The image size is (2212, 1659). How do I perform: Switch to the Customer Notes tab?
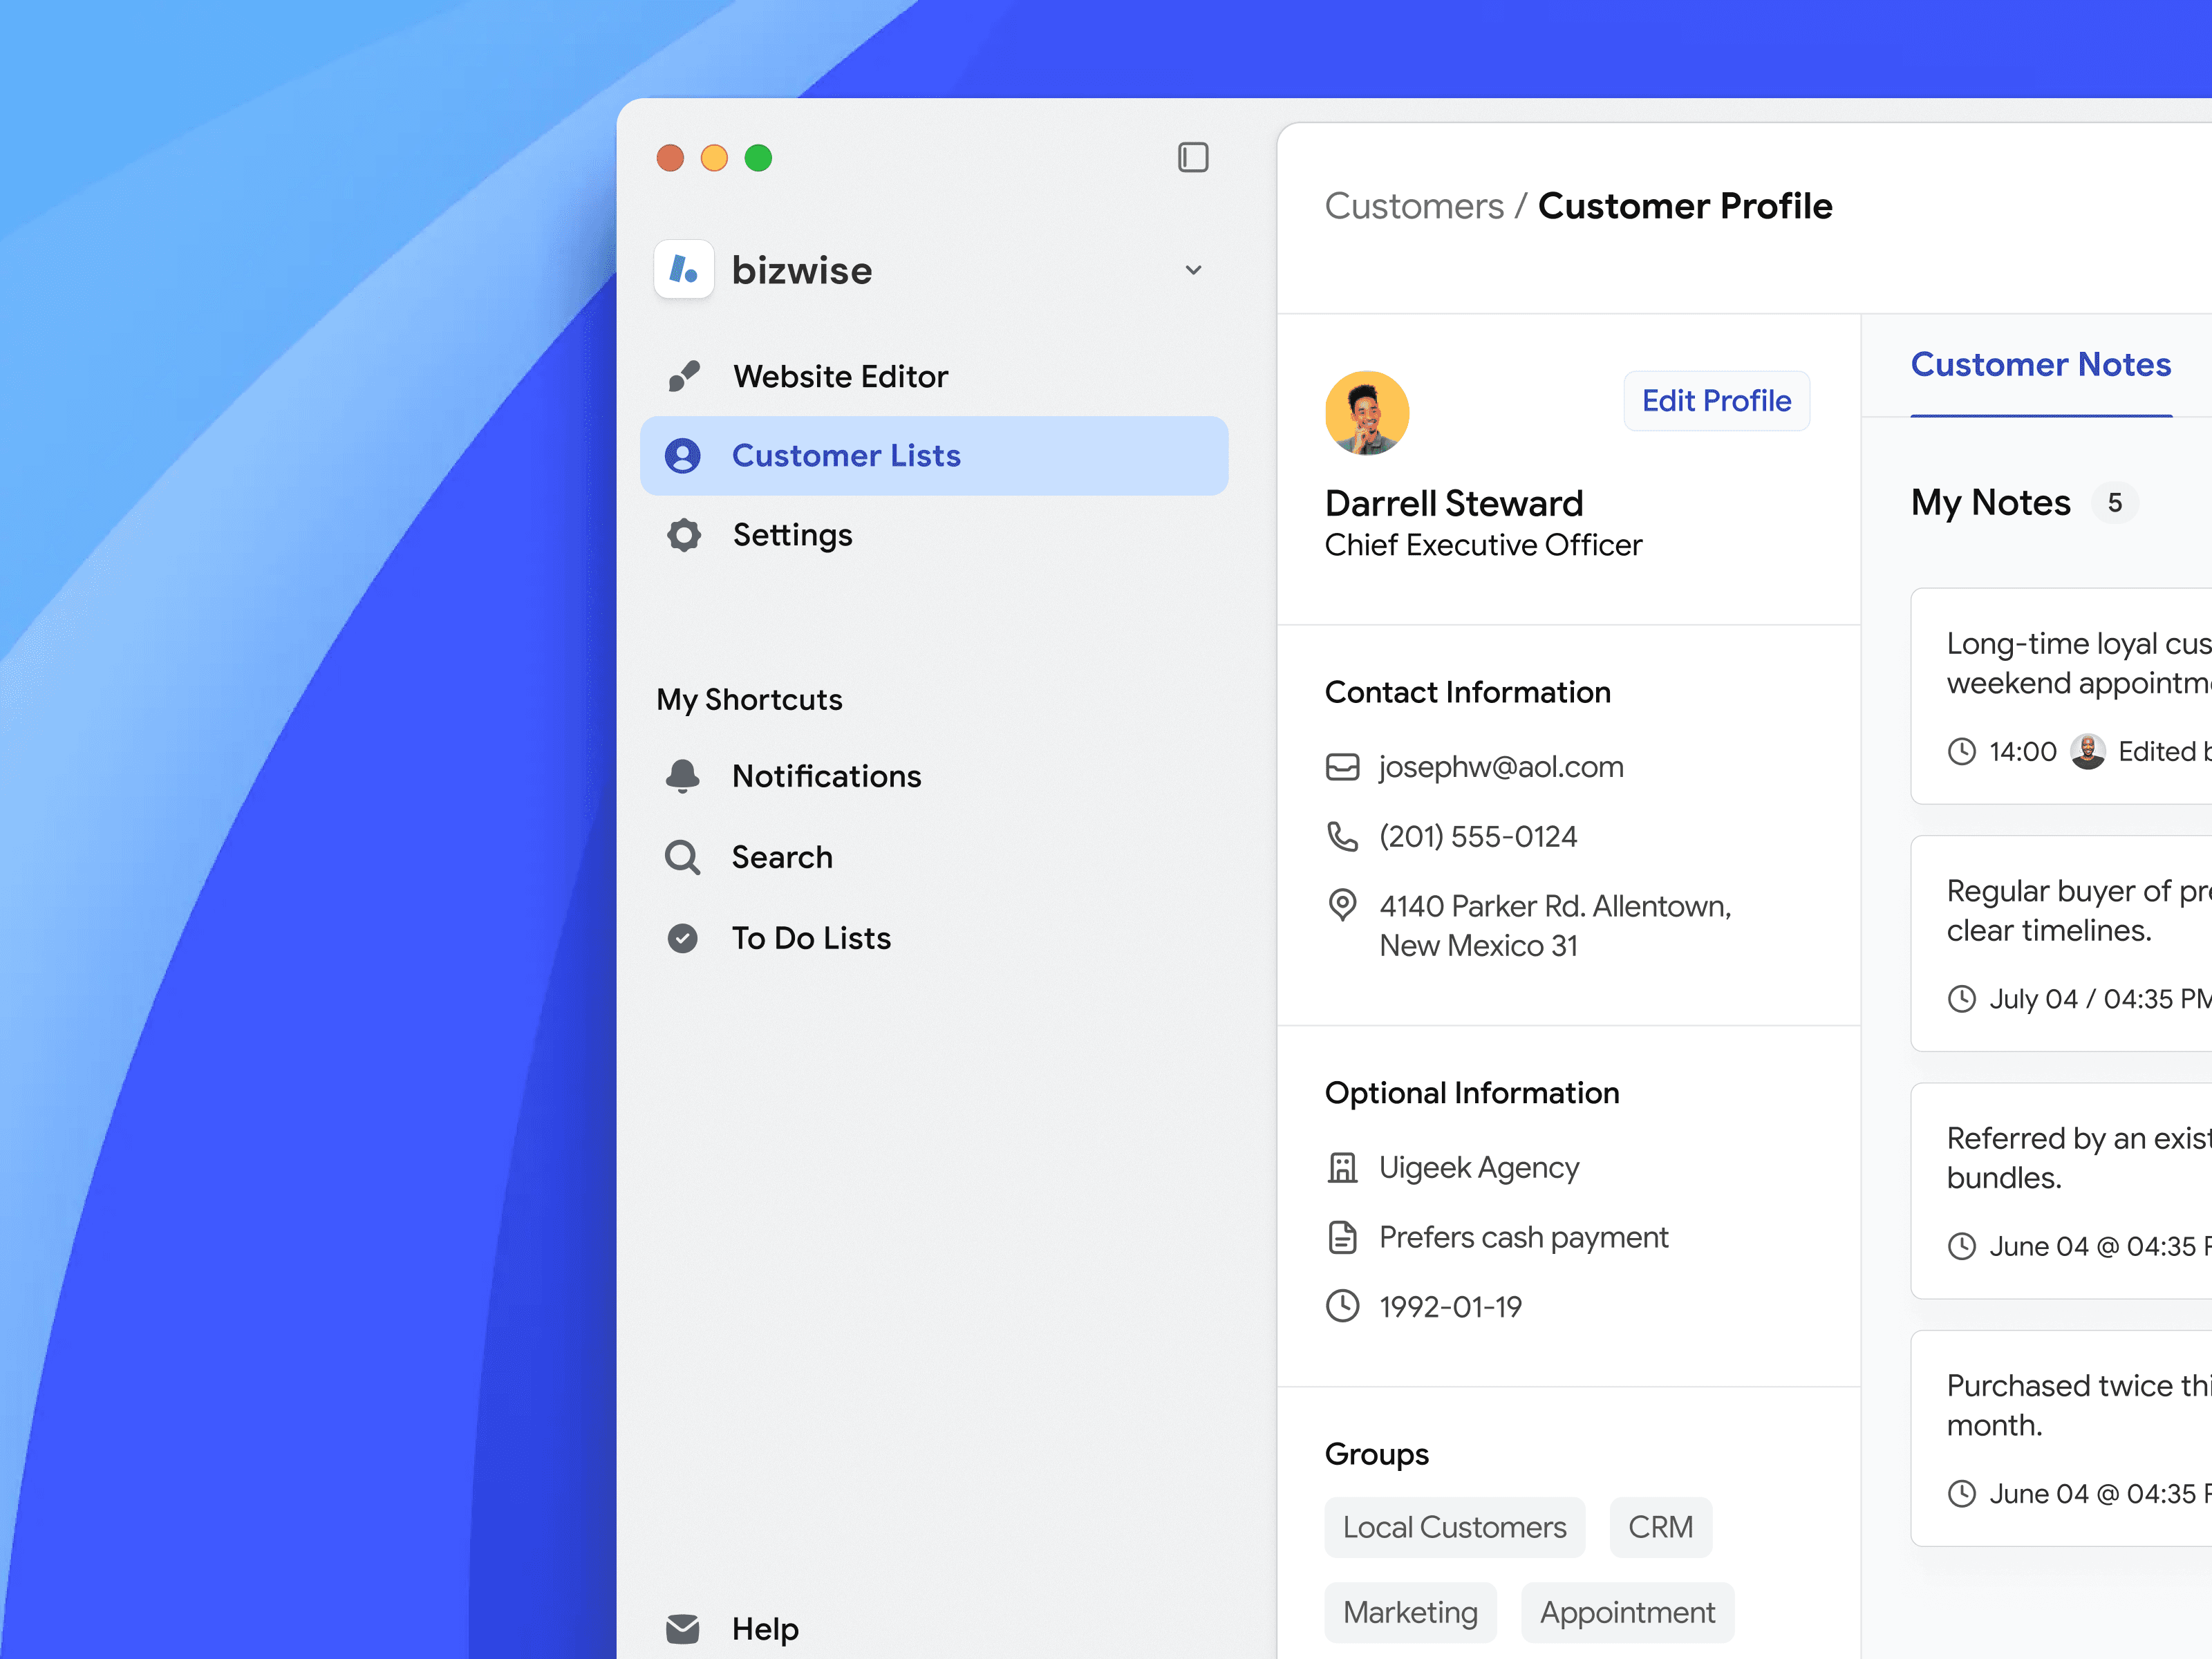pyautogui.click(x=2041, y=364)
